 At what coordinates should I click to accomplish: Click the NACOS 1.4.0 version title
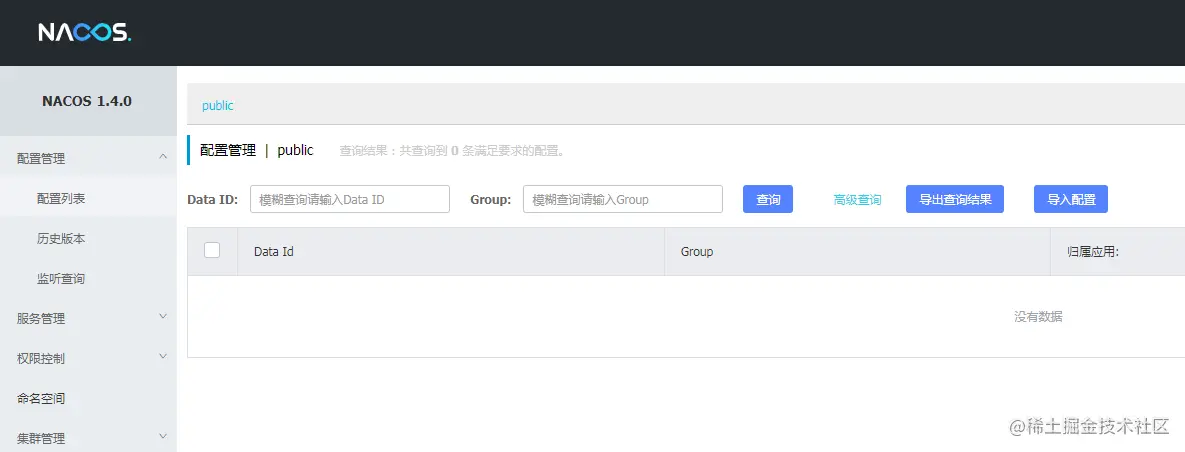coord(87,101)
